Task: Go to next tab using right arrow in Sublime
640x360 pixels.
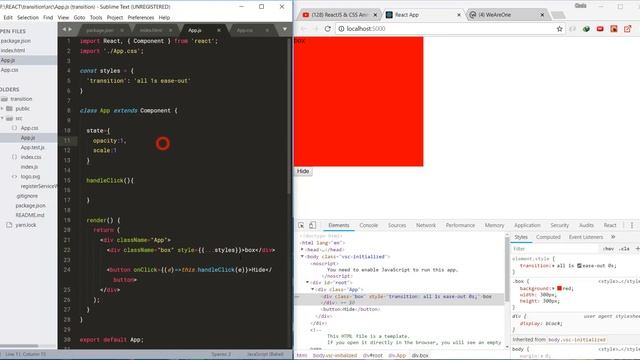Action: [70, 29]
